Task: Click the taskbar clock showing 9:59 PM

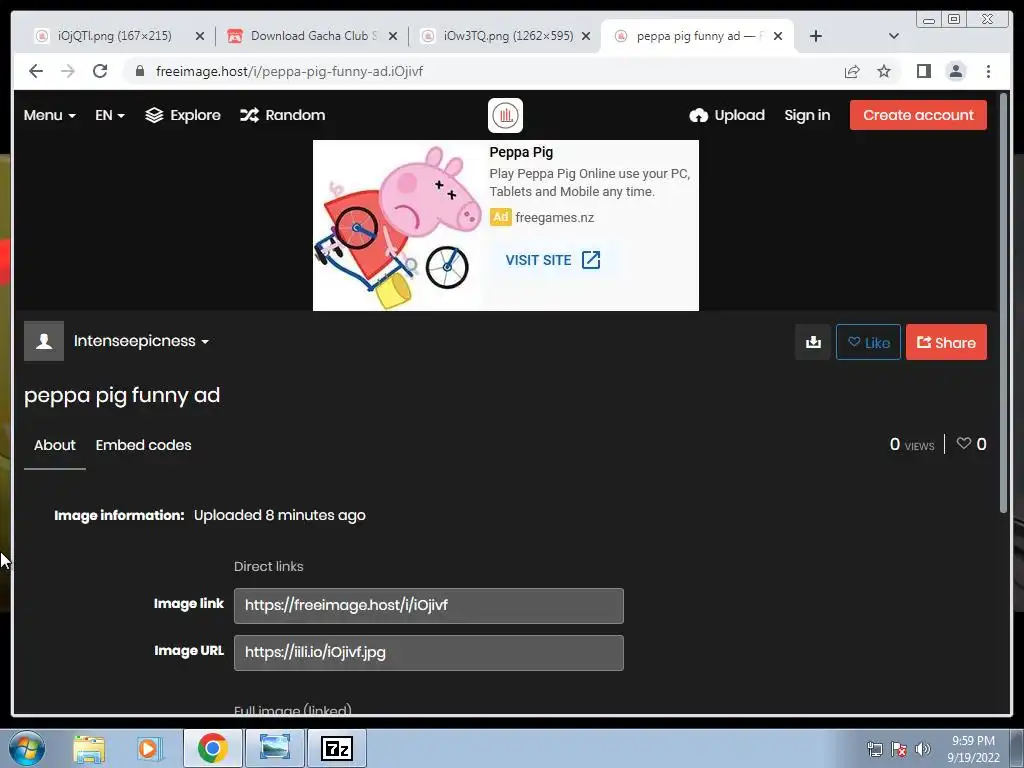Action: click(x=973, y=749)
